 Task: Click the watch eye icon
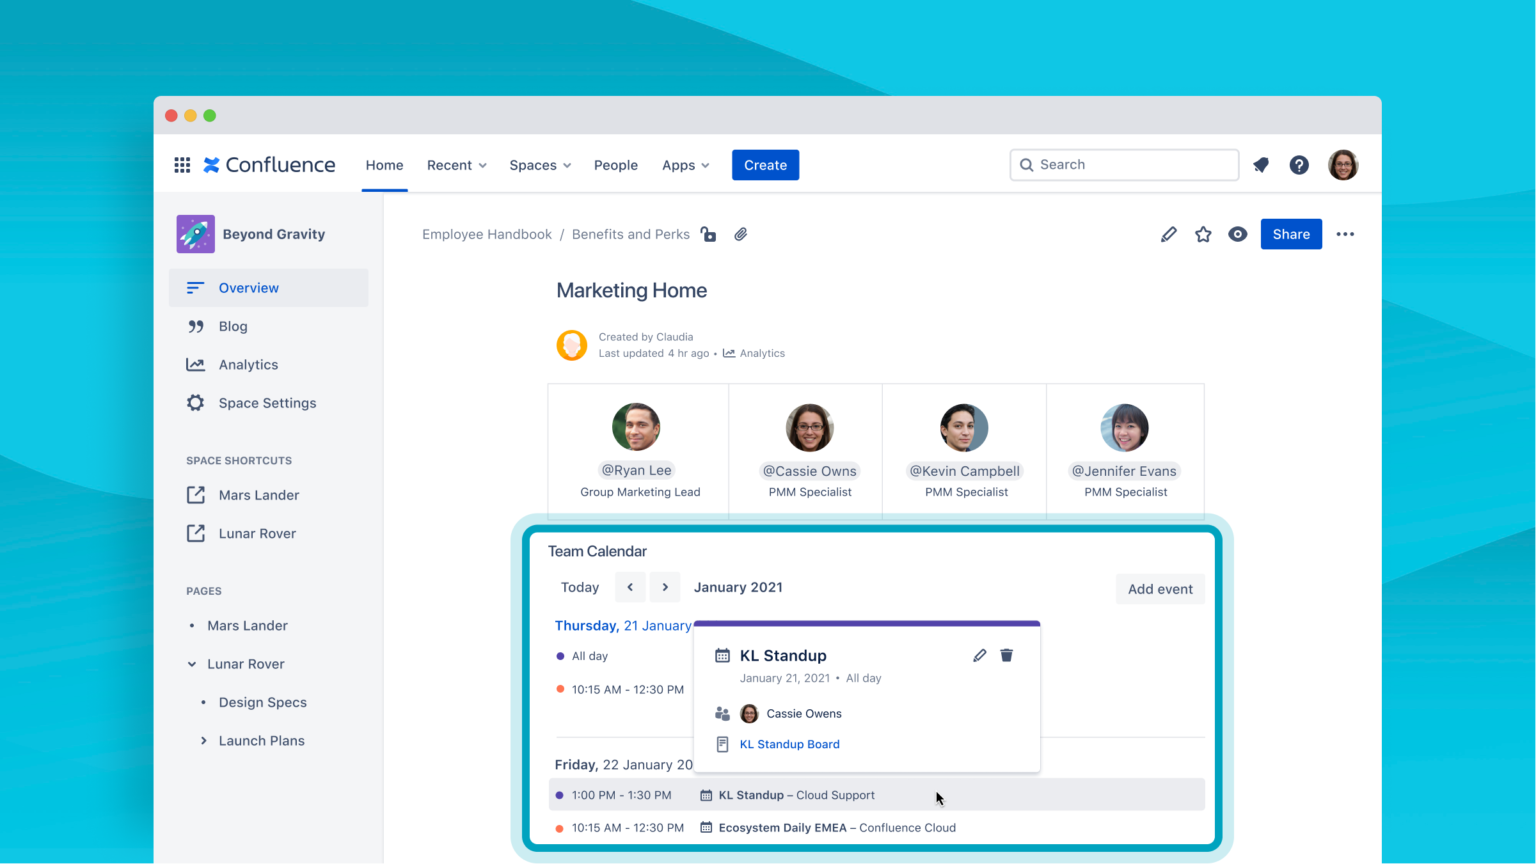(1237, 233)
